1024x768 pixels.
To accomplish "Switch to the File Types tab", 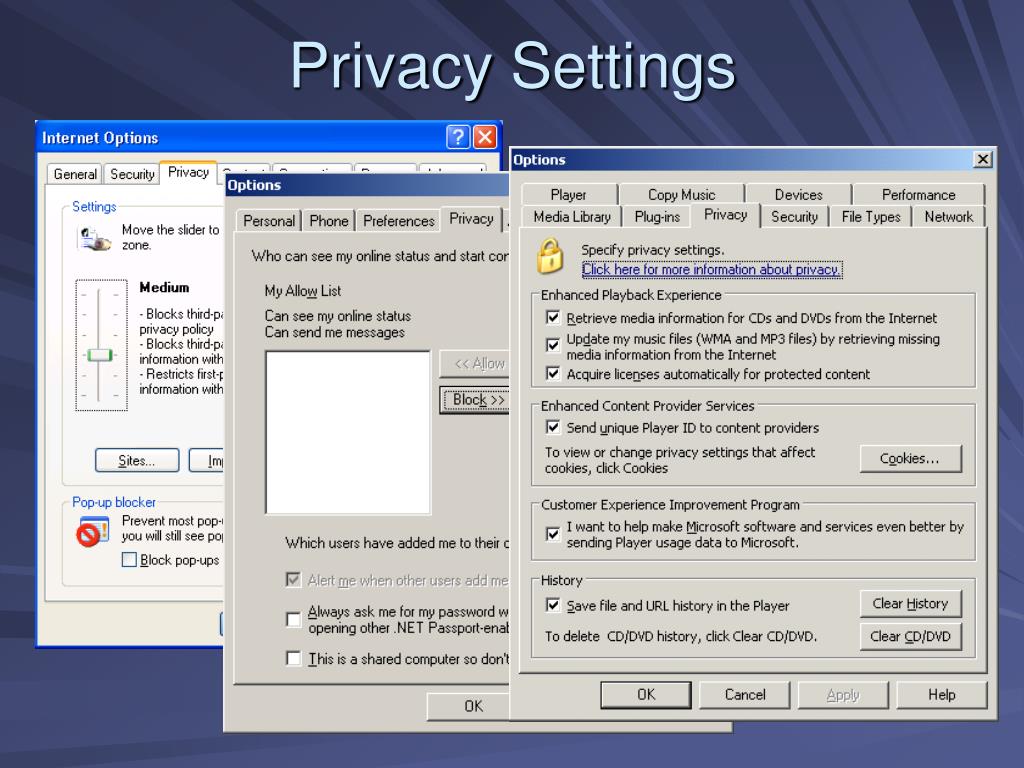I will 871,217.
